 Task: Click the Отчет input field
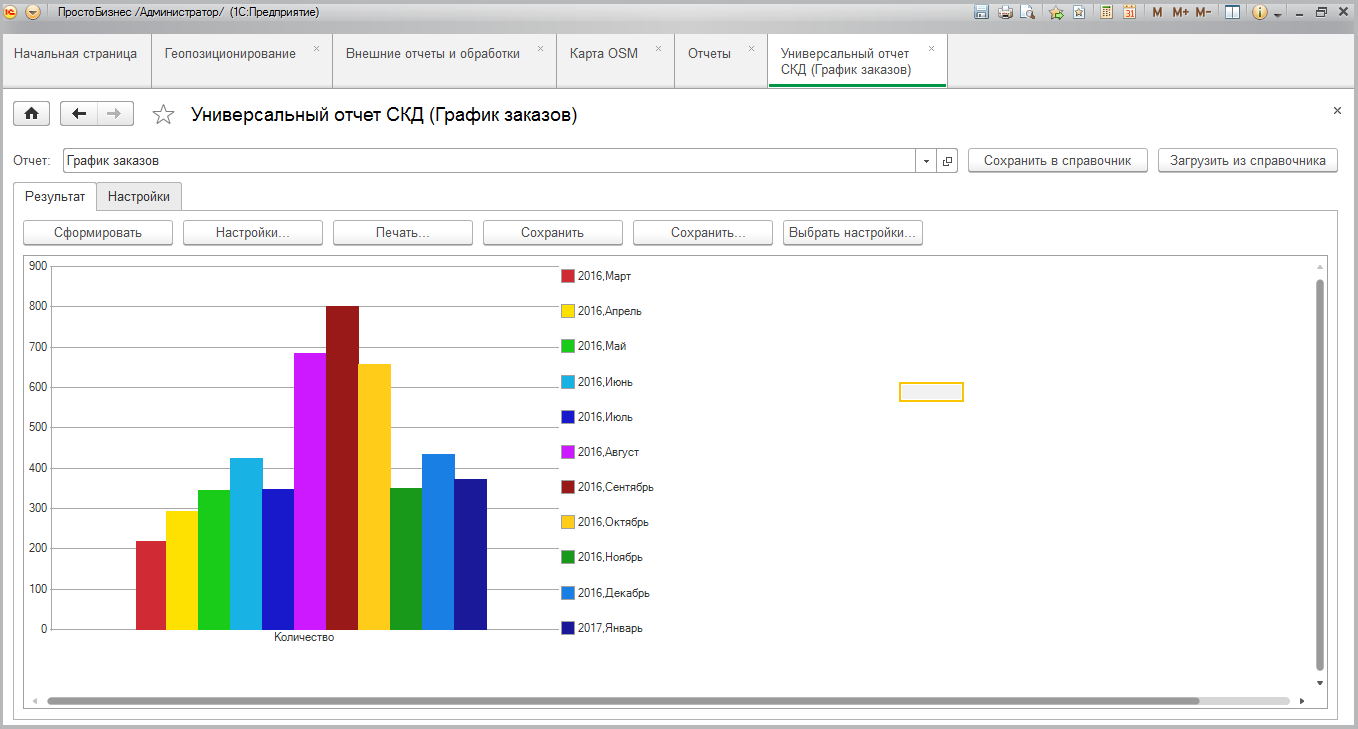coord(490,161)
